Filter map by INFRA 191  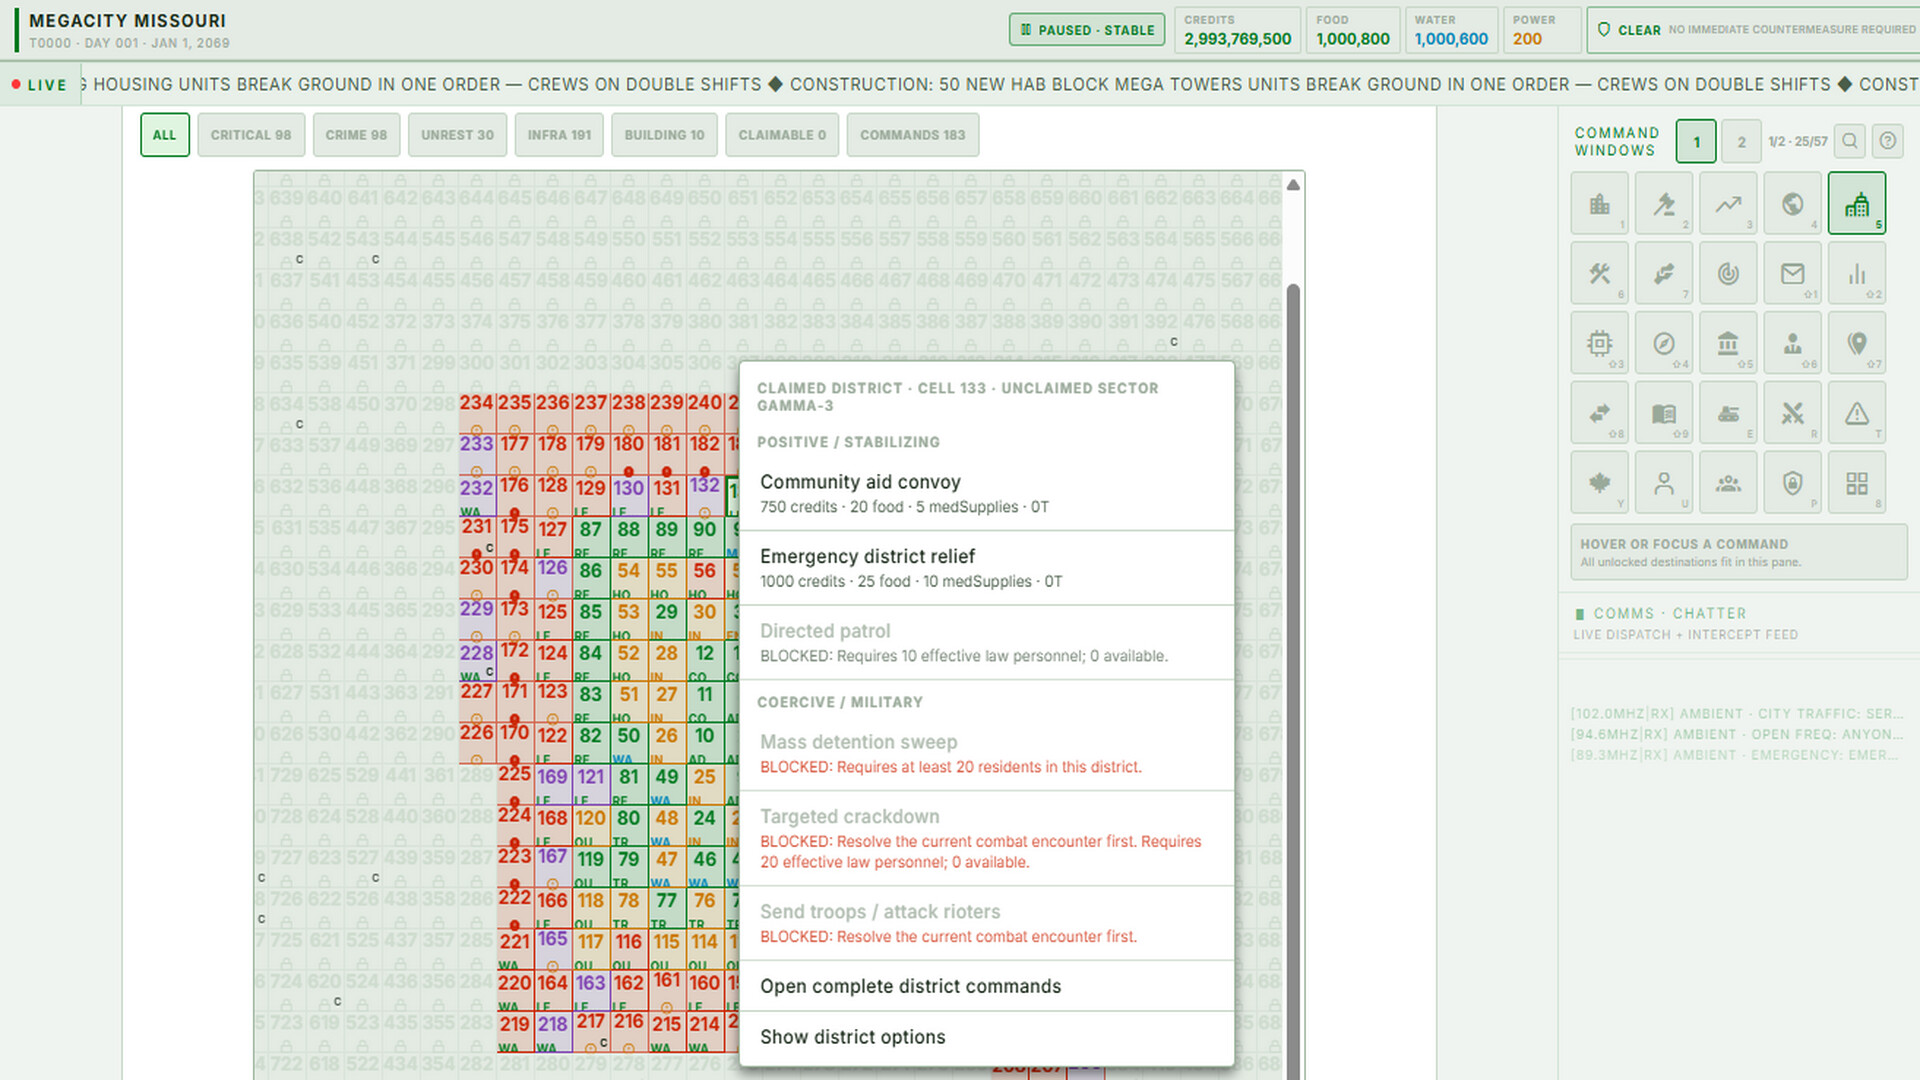click(x=559, y=135)
